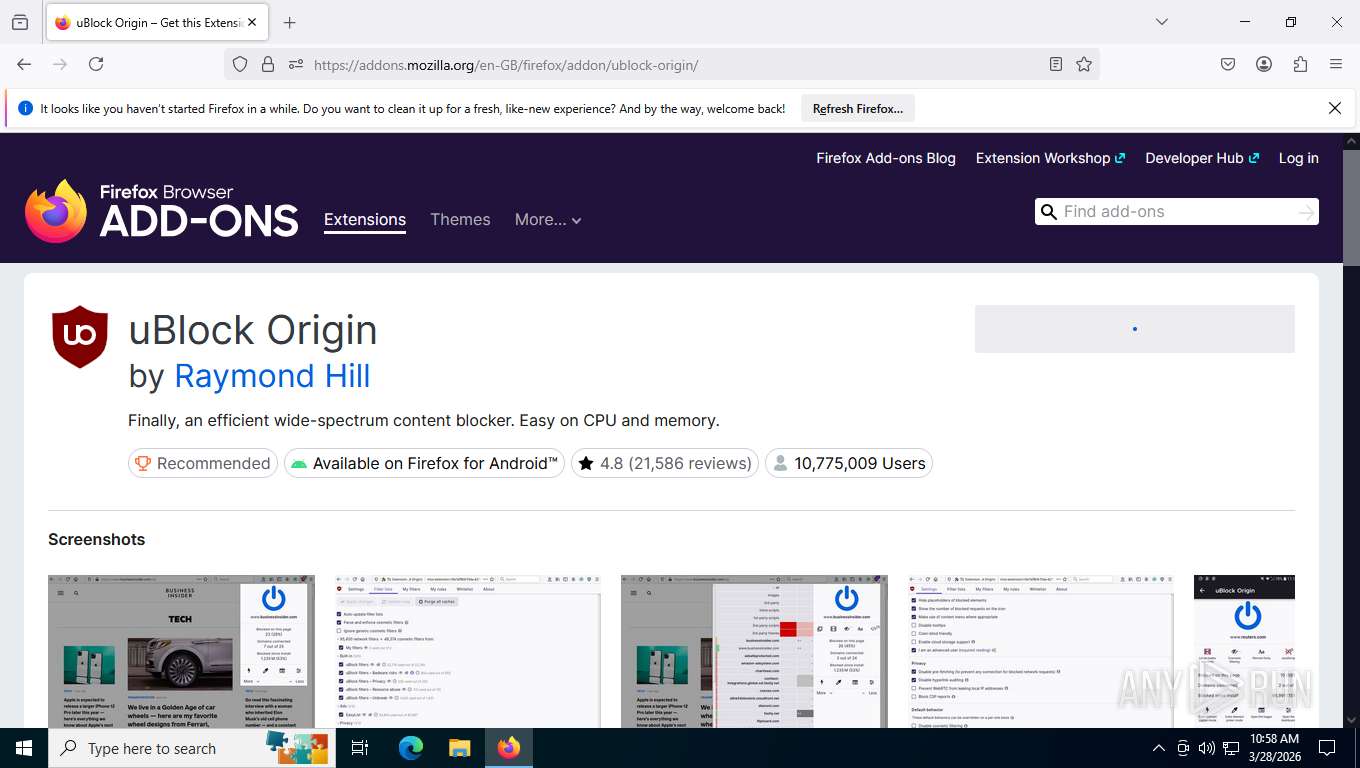Show site security padlock info
This screenshot has height=768, width=1360.
click(x=268, y=64)
